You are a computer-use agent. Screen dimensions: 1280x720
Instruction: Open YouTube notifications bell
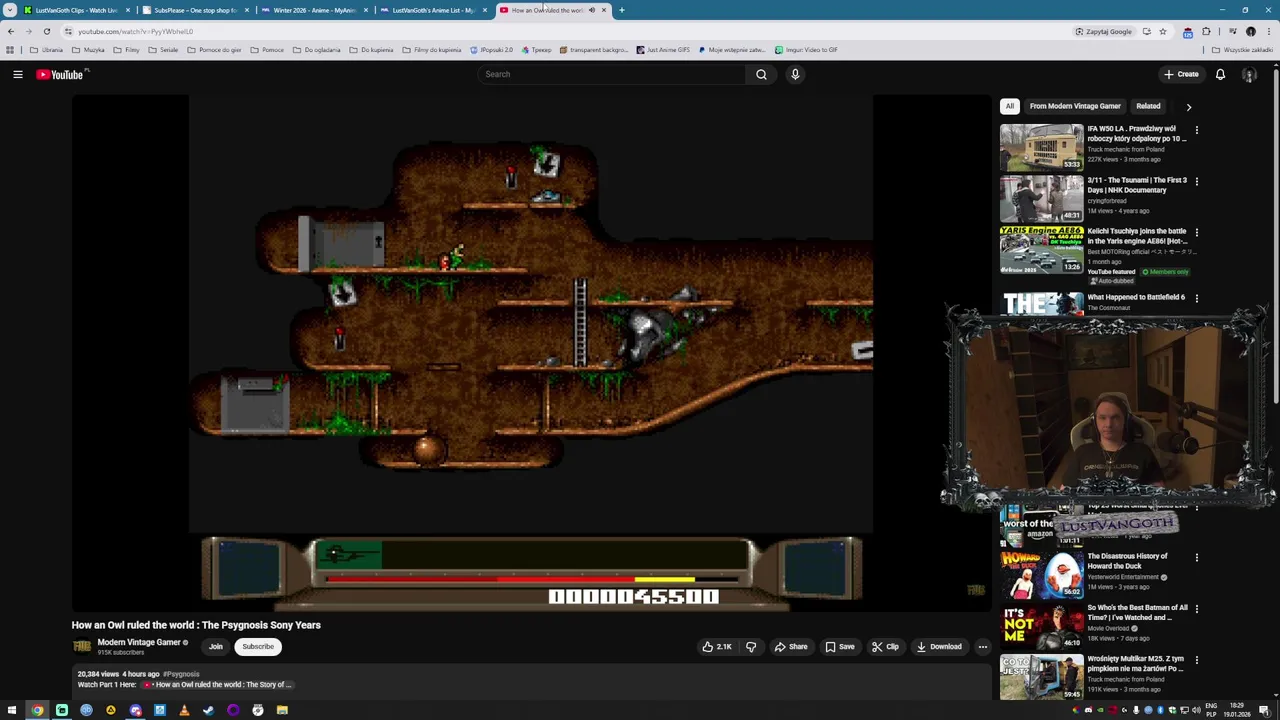coord(1220,74)
